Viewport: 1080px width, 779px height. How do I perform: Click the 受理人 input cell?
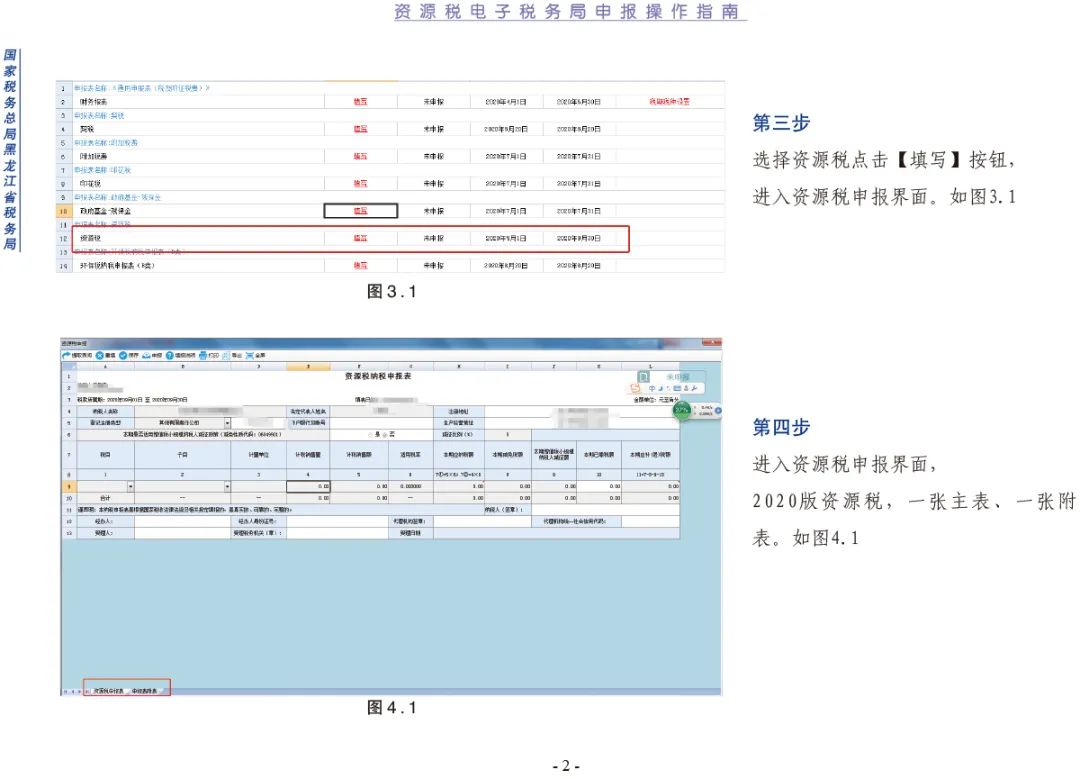(183, 533)
